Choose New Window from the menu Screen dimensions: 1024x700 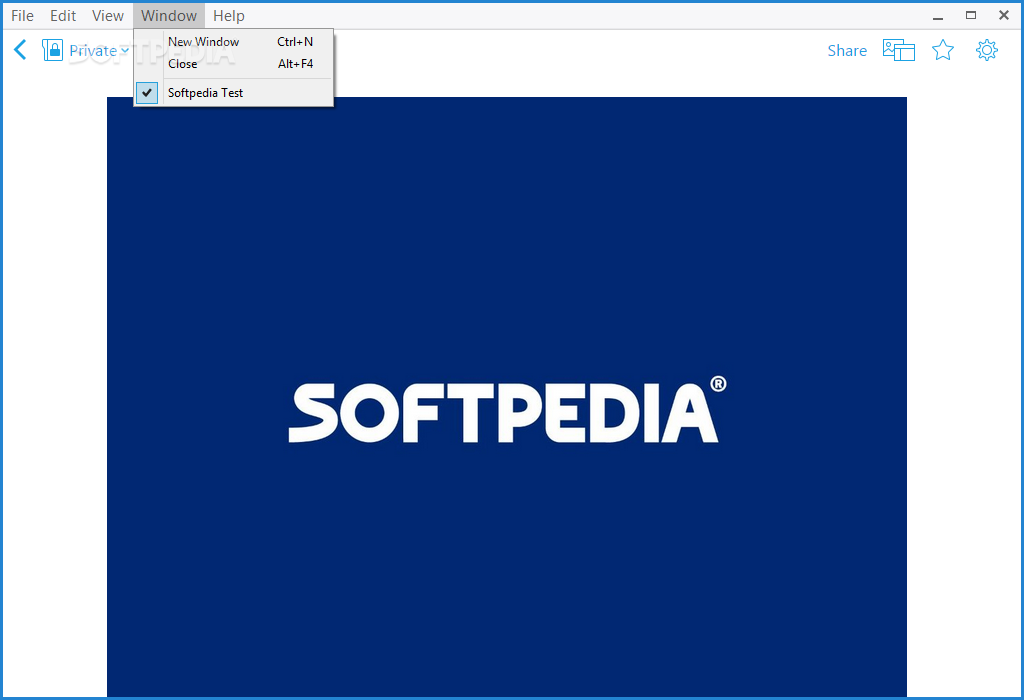[233, 42]
